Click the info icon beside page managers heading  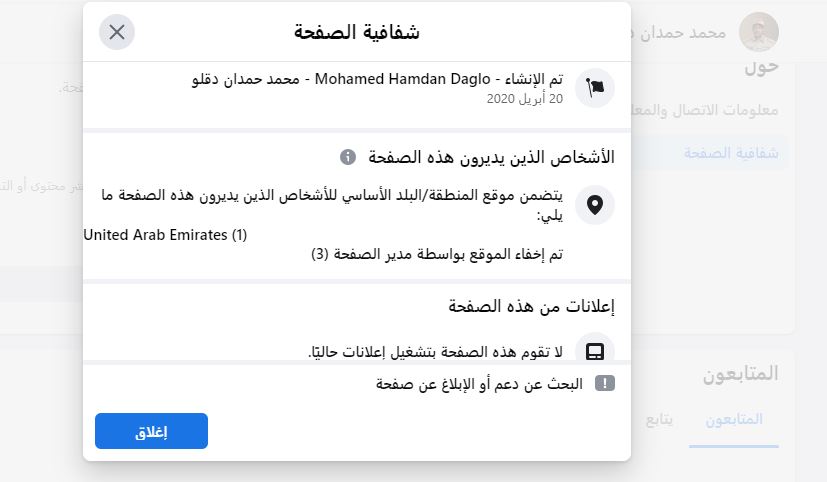point(348,158)
